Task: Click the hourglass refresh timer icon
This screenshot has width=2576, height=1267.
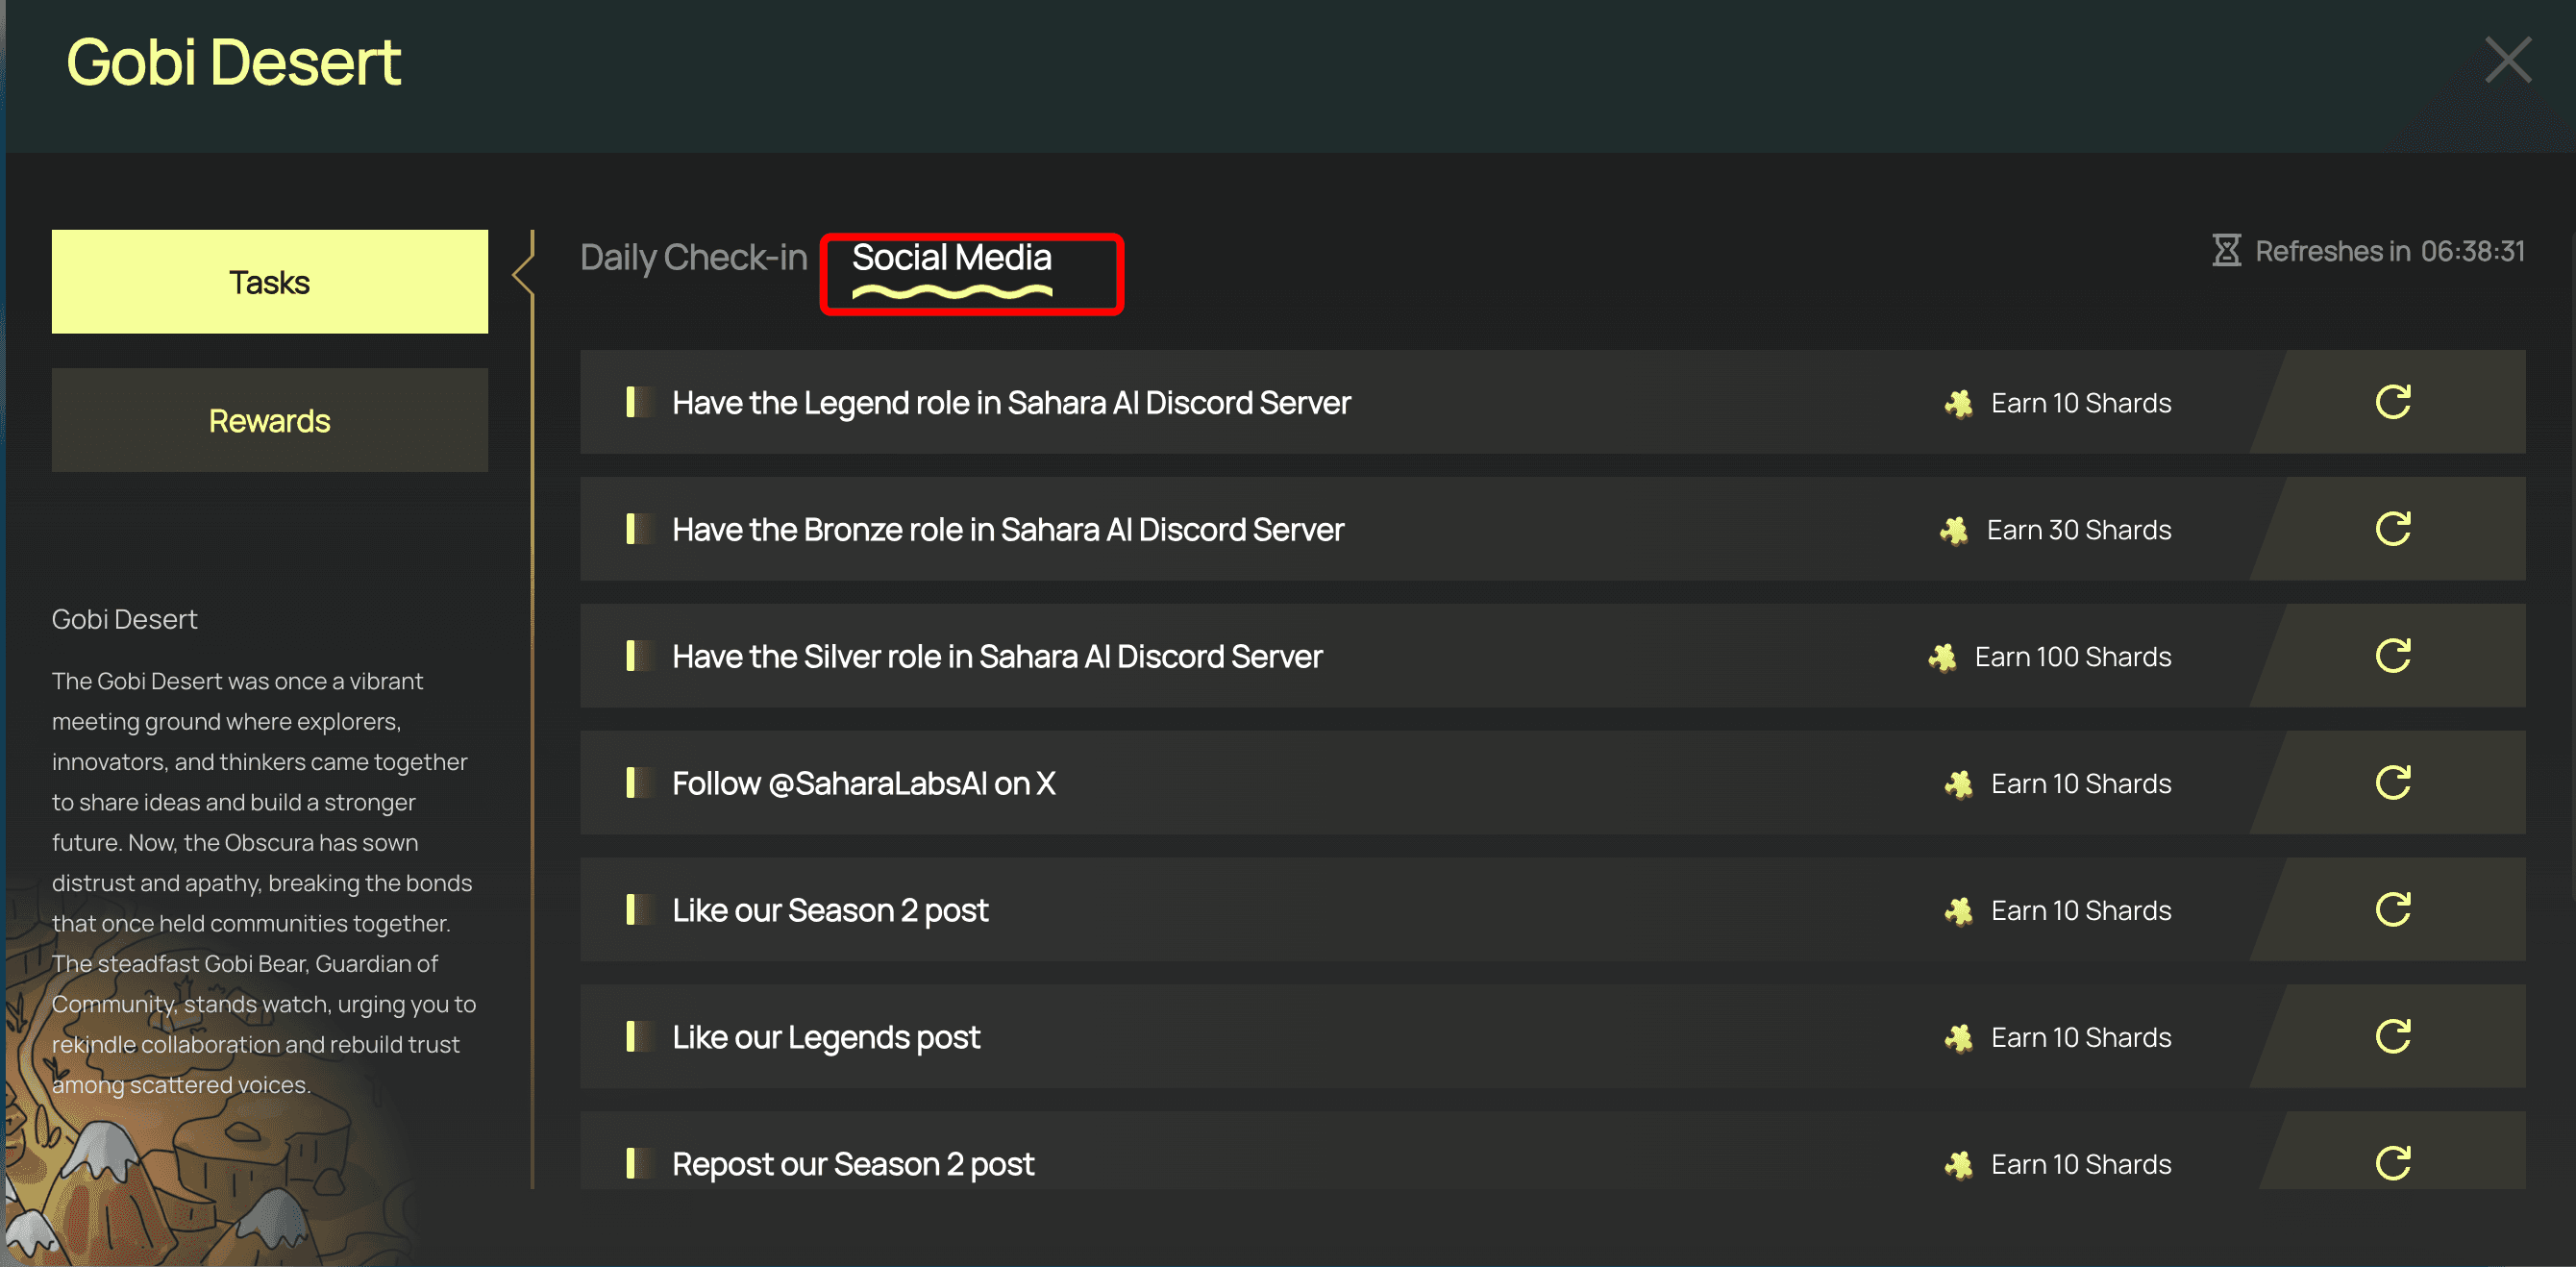Action: [x=2226, y=250]
